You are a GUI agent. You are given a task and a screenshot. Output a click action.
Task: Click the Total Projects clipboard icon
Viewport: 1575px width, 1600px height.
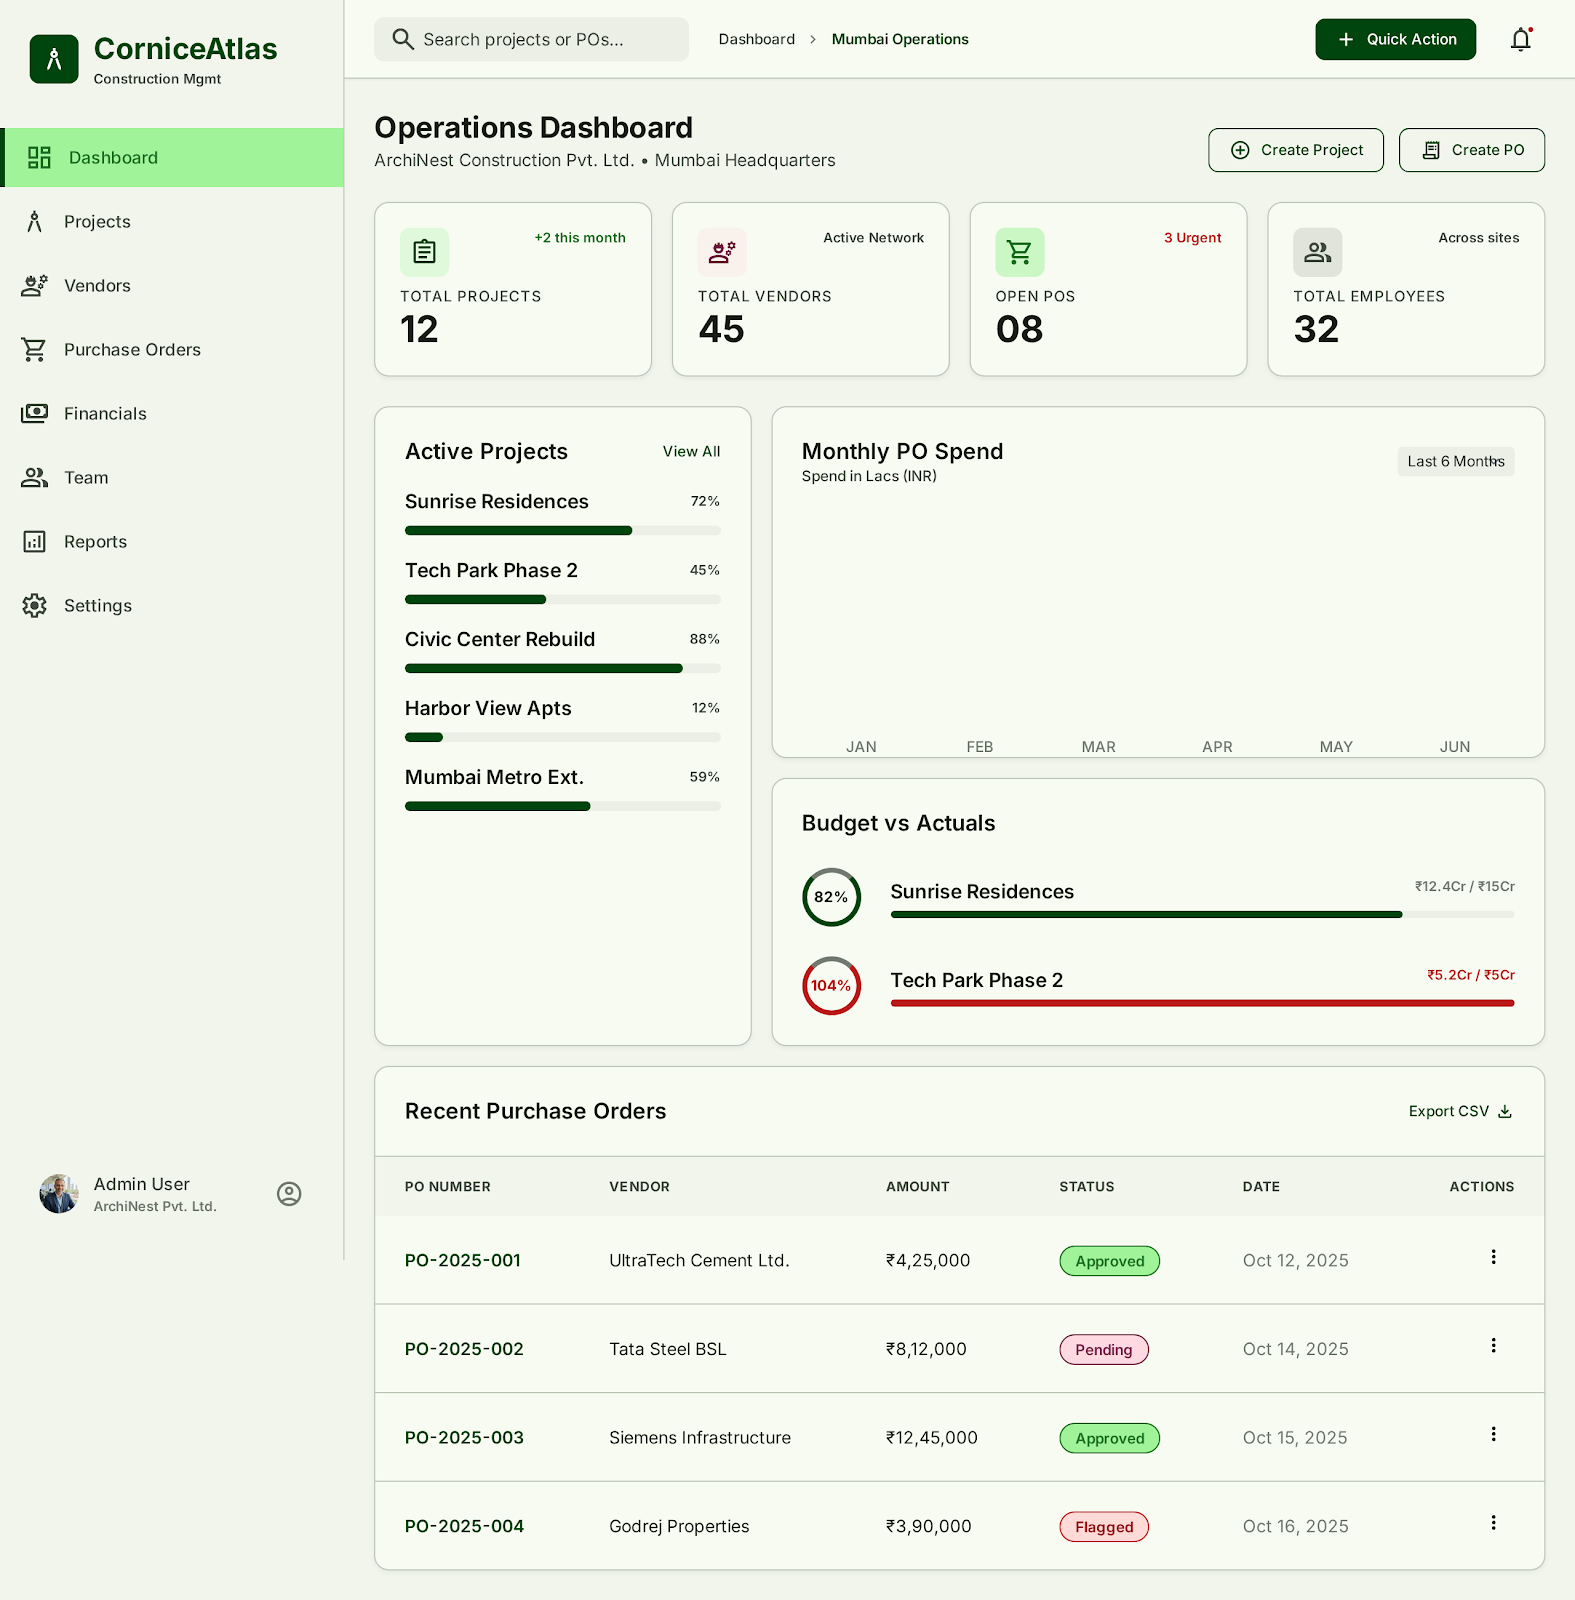(424, 252)
